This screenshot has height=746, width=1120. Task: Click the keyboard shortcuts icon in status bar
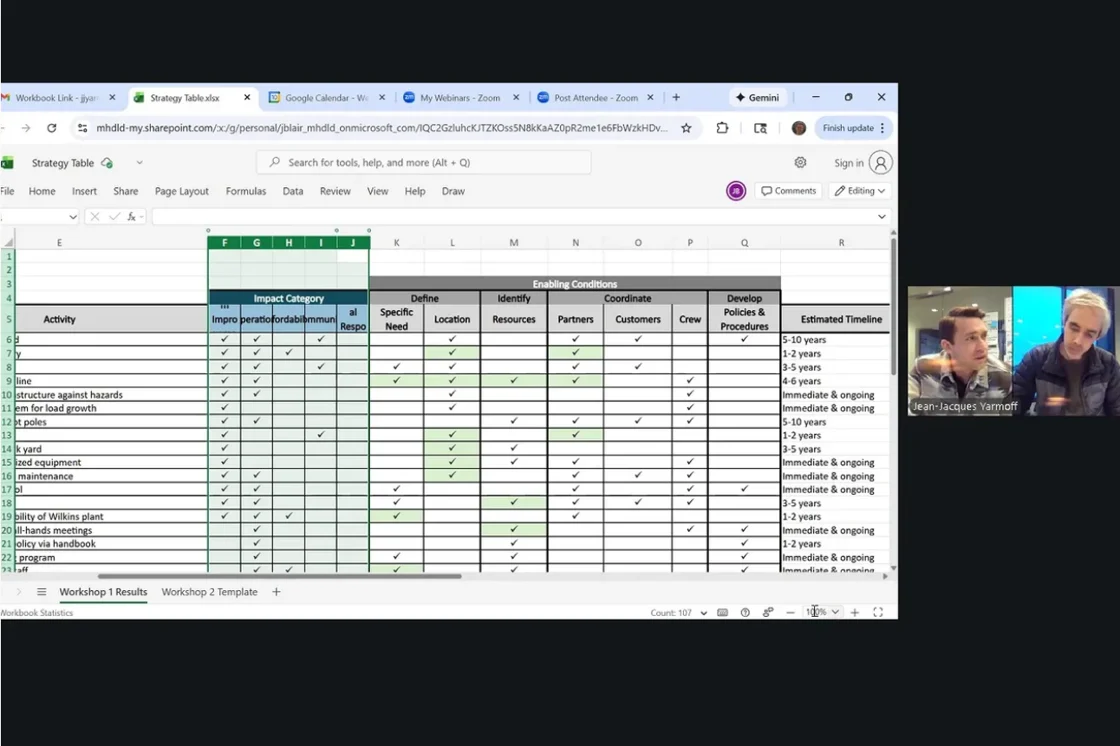(x=721, y=611)
